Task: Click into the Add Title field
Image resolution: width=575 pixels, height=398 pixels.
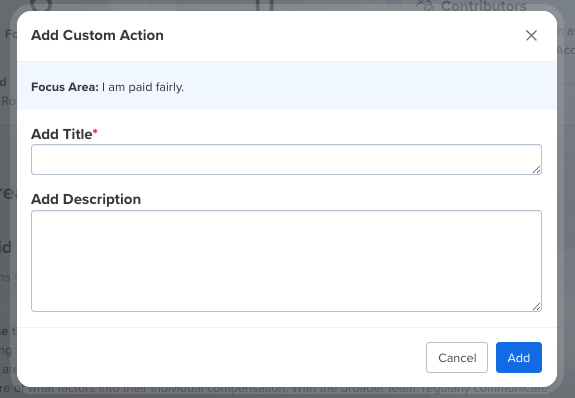Action: pyautogui.click(x=286, y=160)
